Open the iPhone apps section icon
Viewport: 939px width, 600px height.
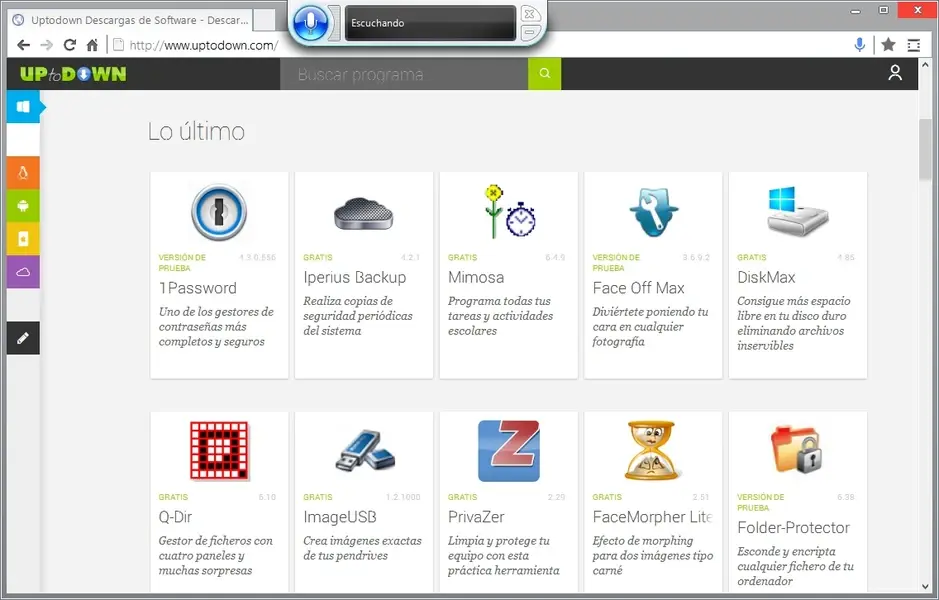[24, 238]
